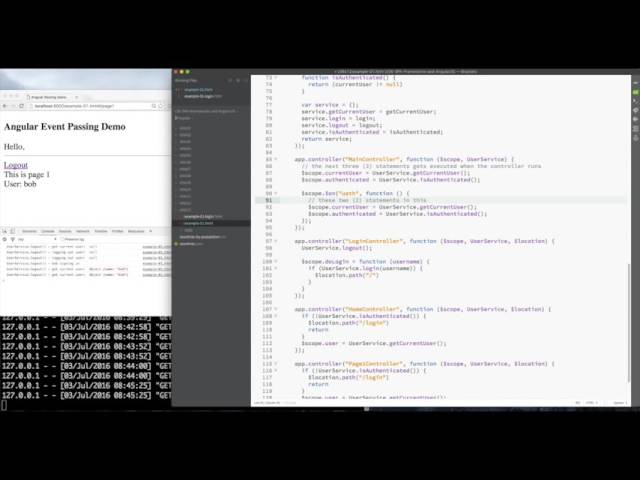Toggle the DevTools device mode icon
This screenshot has width=640, height=480.
13,231
